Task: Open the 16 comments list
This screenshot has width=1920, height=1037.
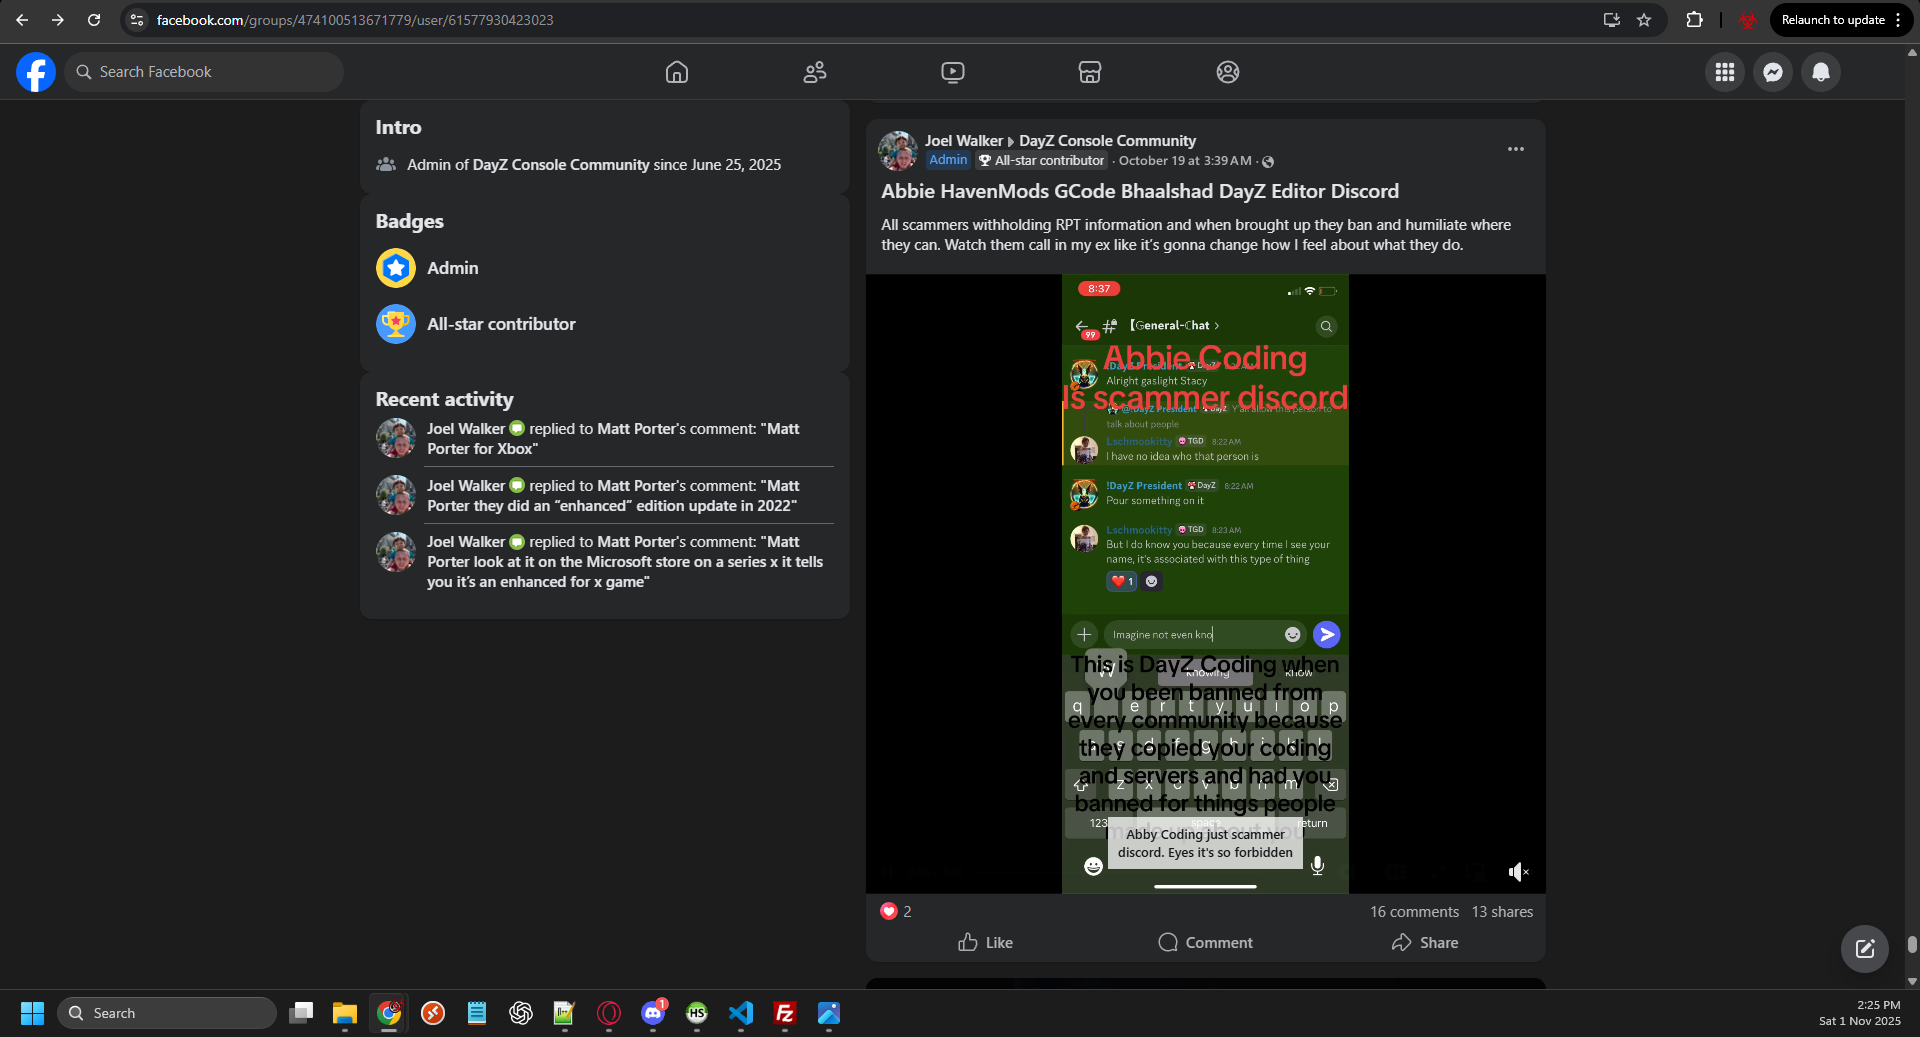Action: point(1414,912)
